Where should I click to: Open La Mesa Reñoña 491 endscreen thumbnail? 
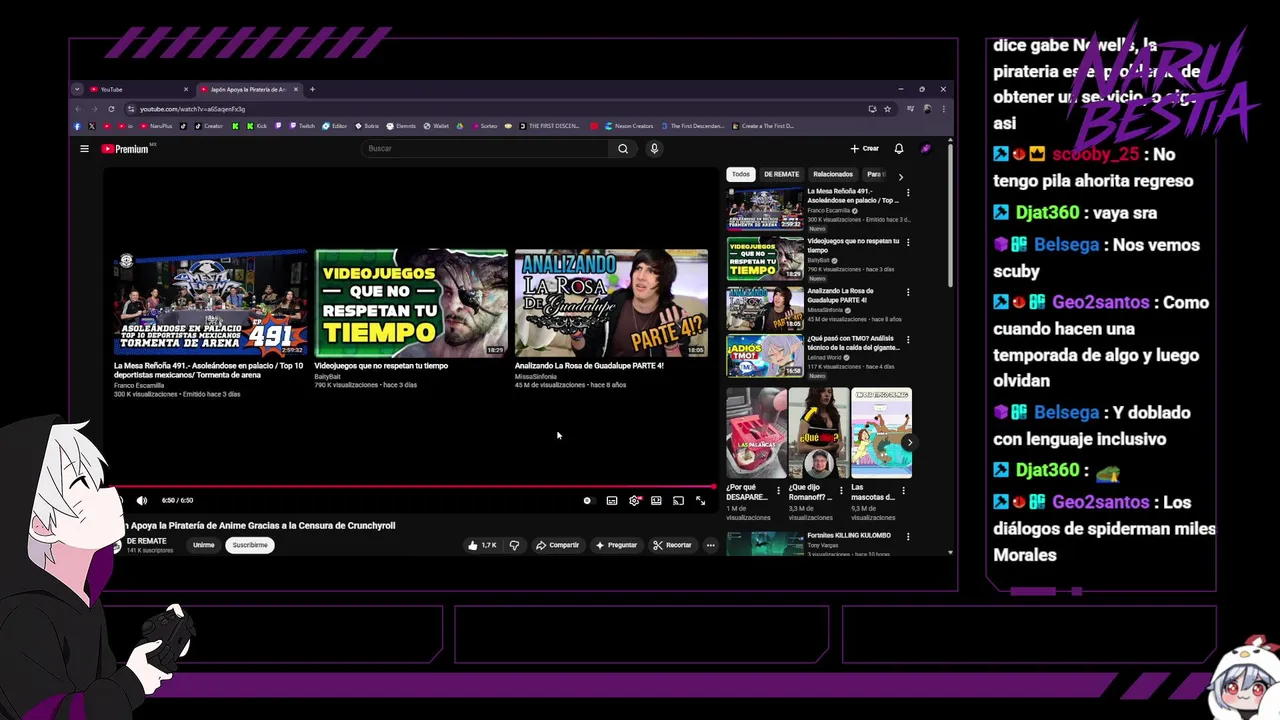click(x=210, y=303)
